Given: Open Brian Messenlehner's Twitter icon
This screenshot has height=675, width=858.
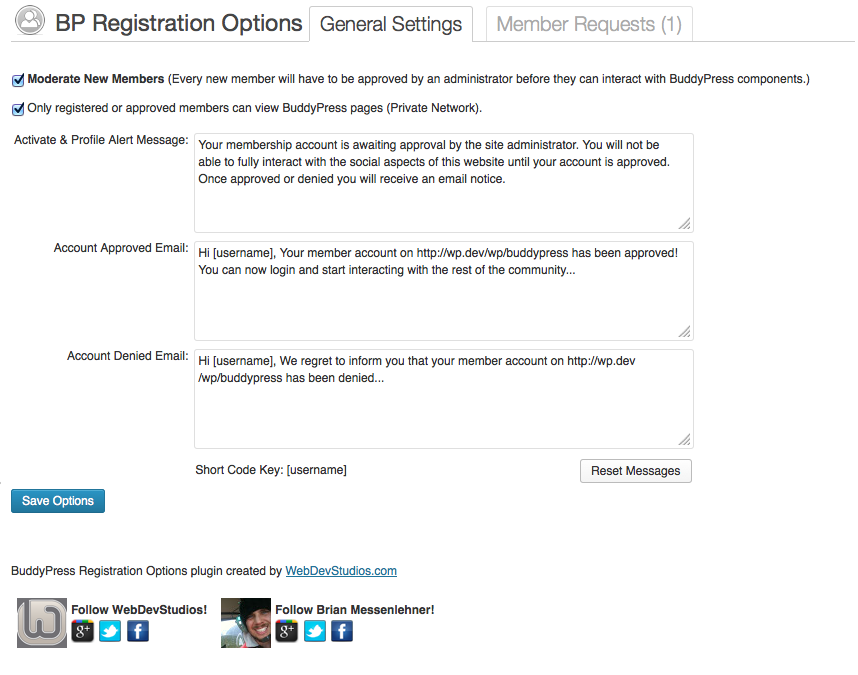Looking at the screenshot, I should pos(315,631).
